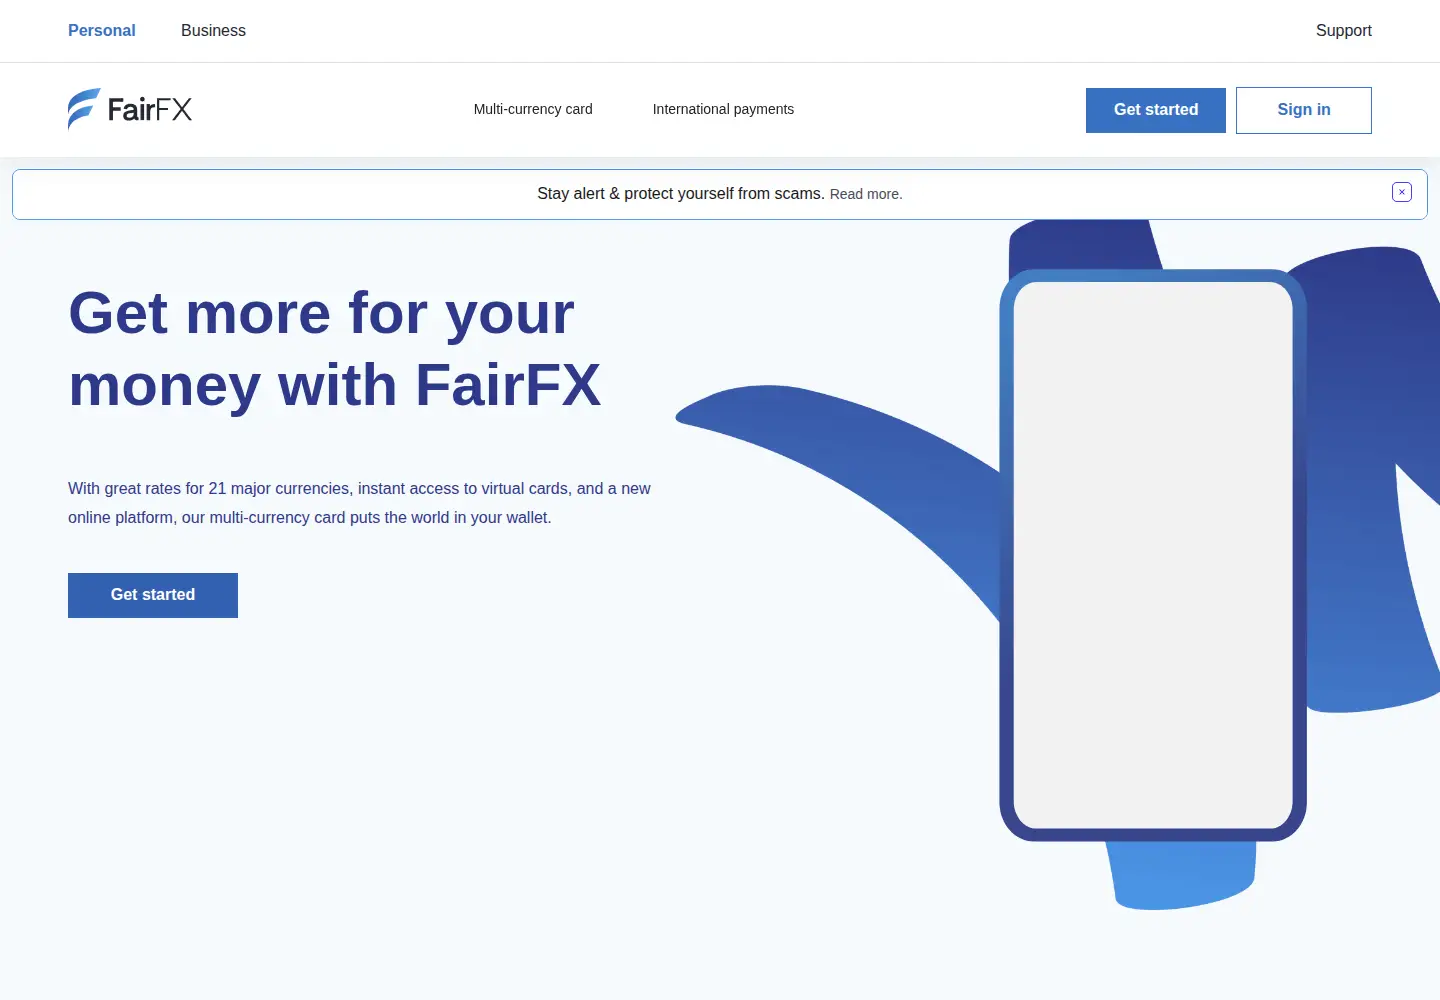Open the Support page
This screenshot has height=1000, width=1440.
tap(1343, 31)
